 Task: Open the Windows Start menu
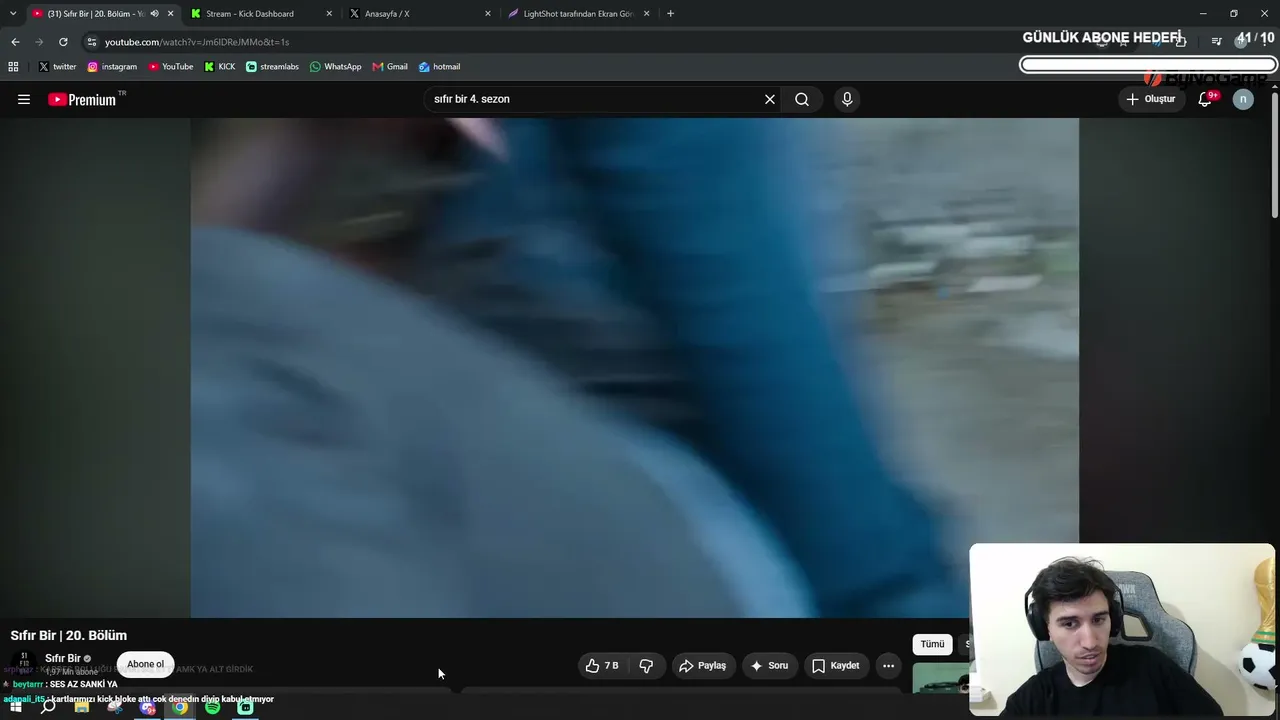click(x=15, y=707)
